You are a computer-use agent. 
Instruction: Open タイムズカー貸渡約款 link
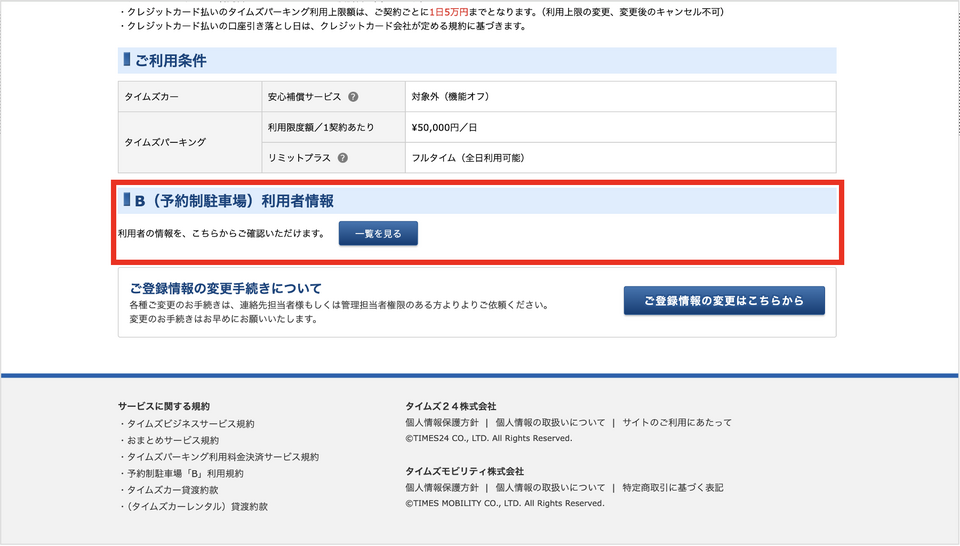pos(173,490)
